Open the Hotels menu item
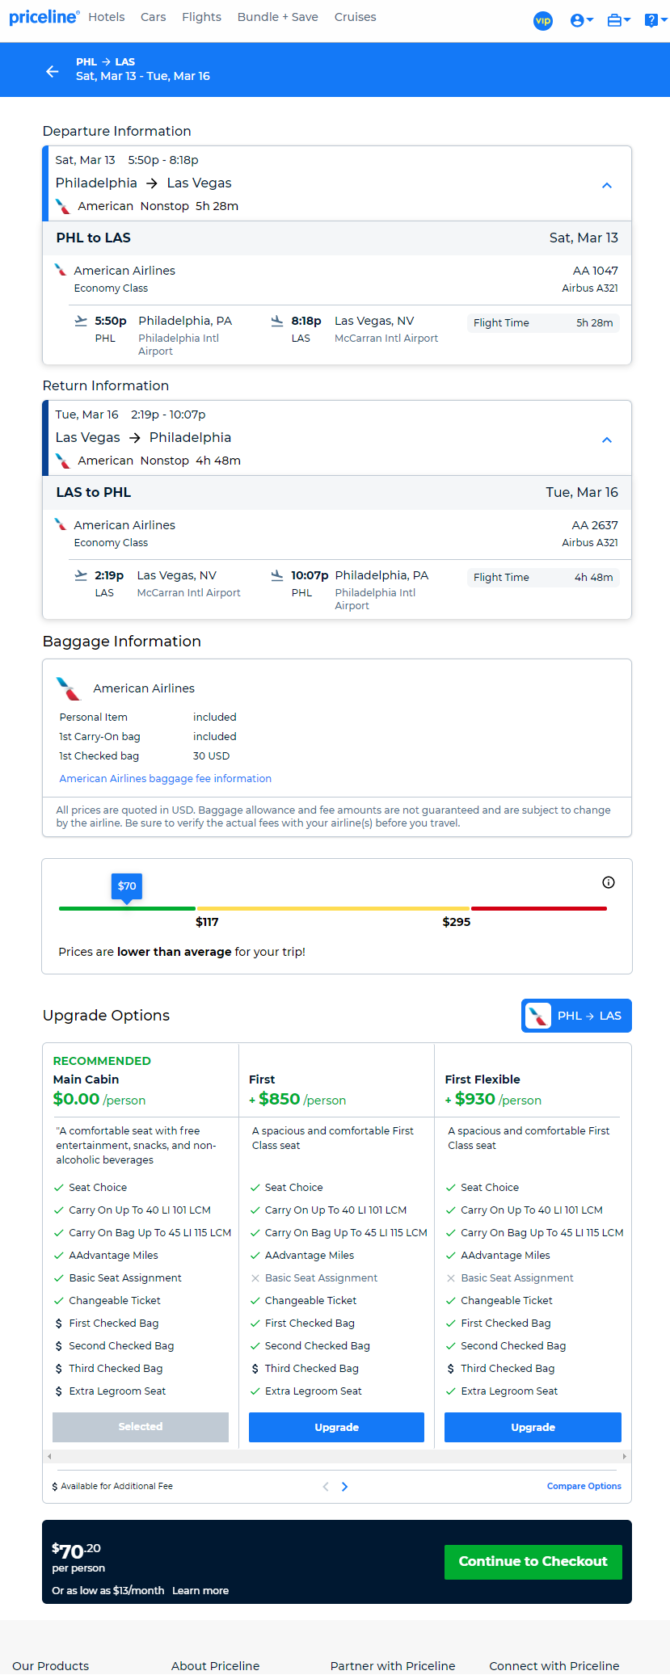The image size is (670, 1675). pyautogui.click(x=106, y=17)
